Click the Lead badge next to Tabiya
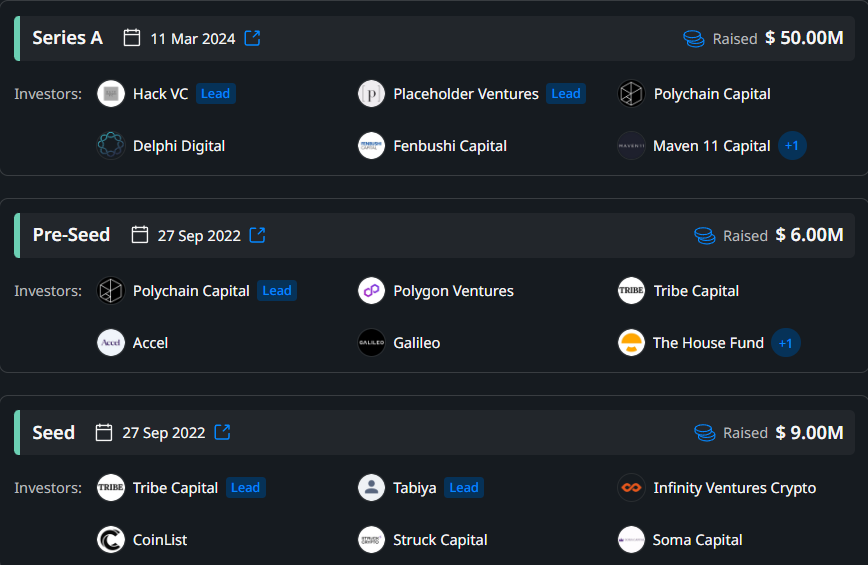868x565 pixels. (x=464, y=488)
